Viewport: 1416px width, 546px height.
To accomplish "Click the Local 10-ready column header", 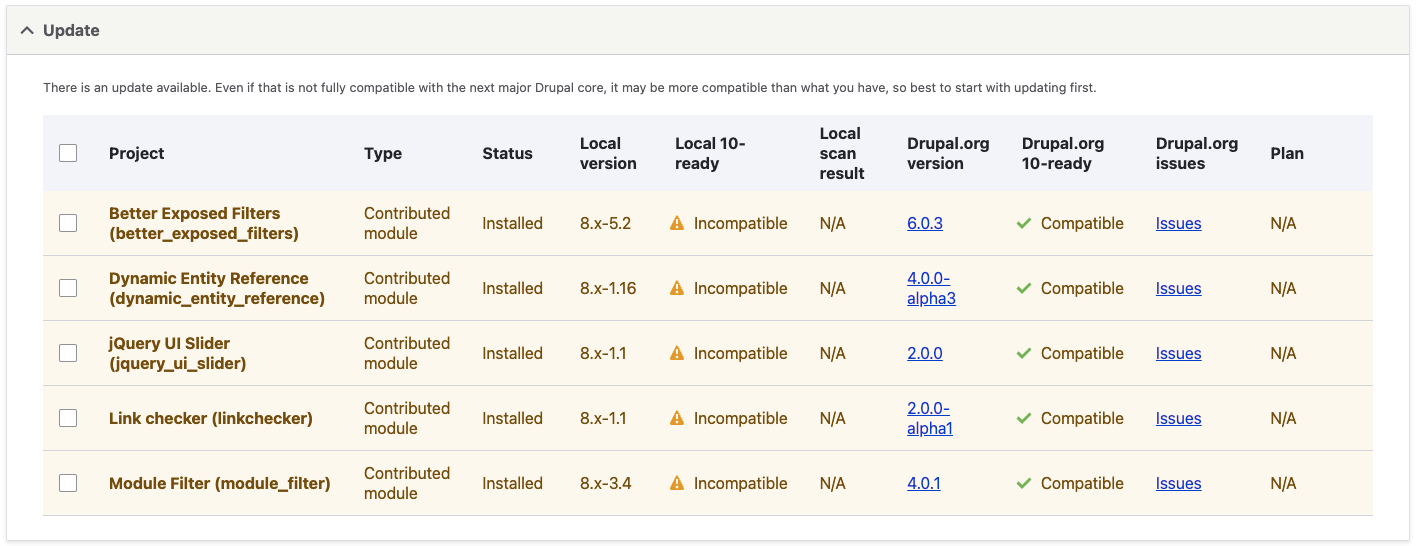I will coord(710,153).
